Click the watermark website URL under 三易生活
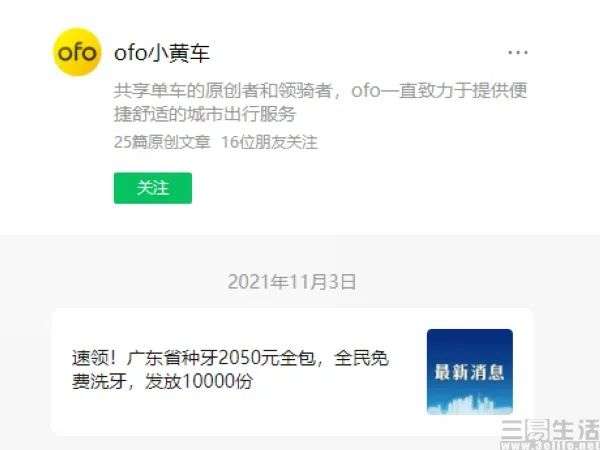This screenshot has height=450, width=600. [550, 445]
